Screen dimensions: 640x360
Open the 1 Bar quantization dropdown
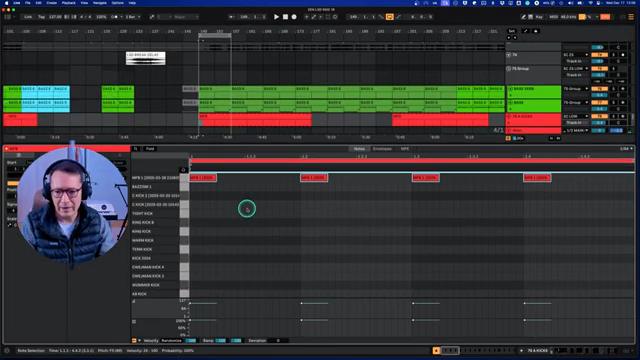click(x=133, y=17)
